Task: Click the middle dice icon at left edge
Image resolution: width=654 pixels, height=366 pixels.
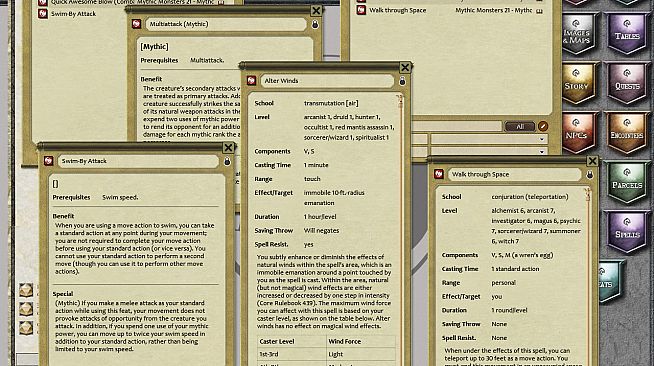Action: (x=26, y=309)
